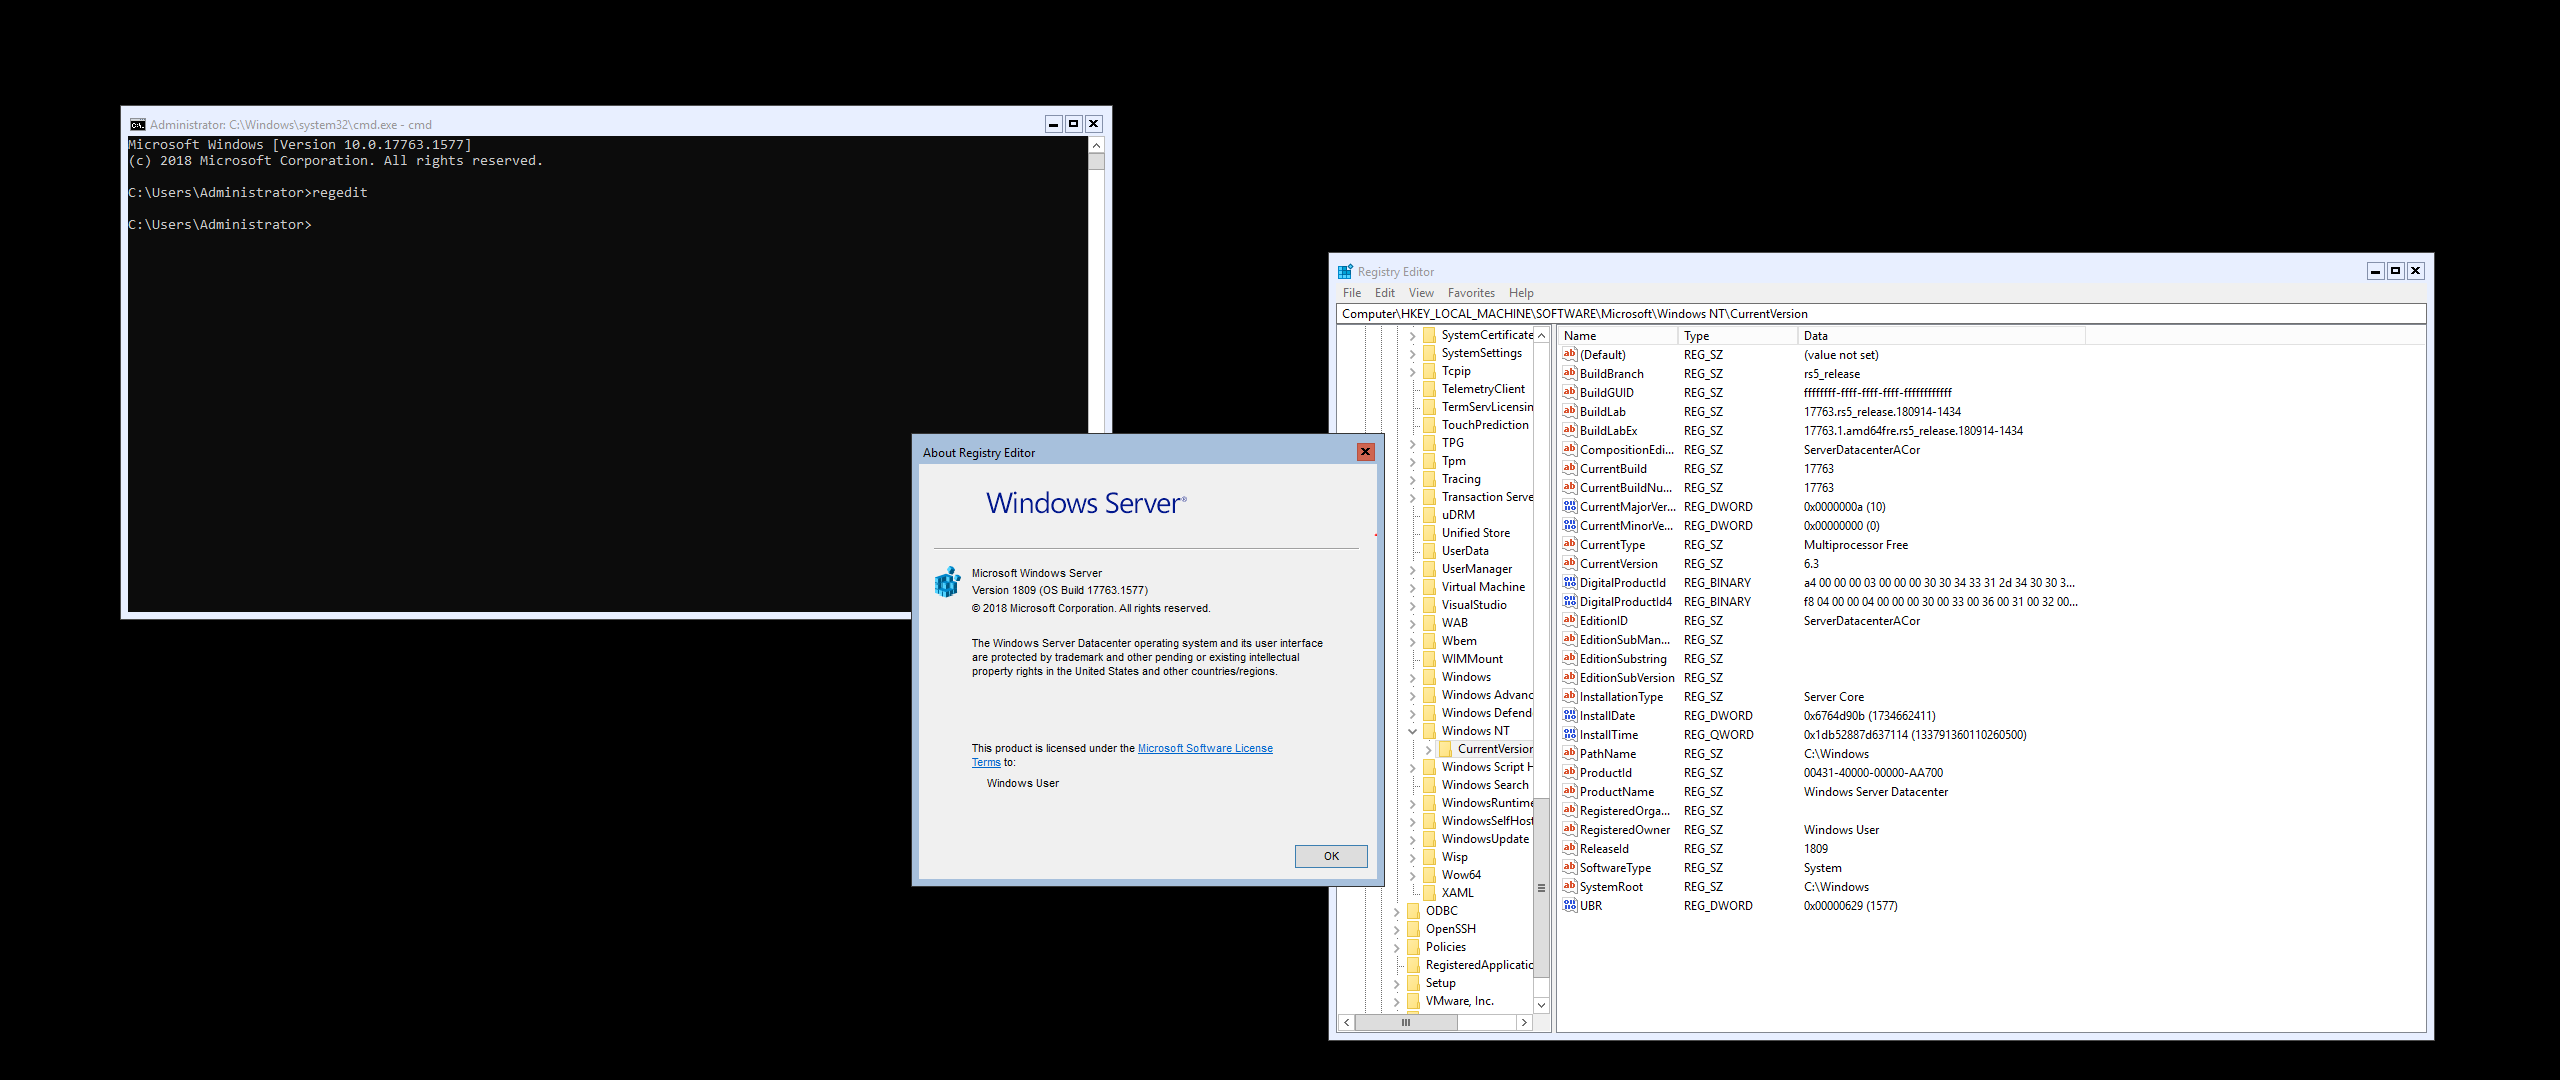Click the BuildBranch string value icon

1570,374
